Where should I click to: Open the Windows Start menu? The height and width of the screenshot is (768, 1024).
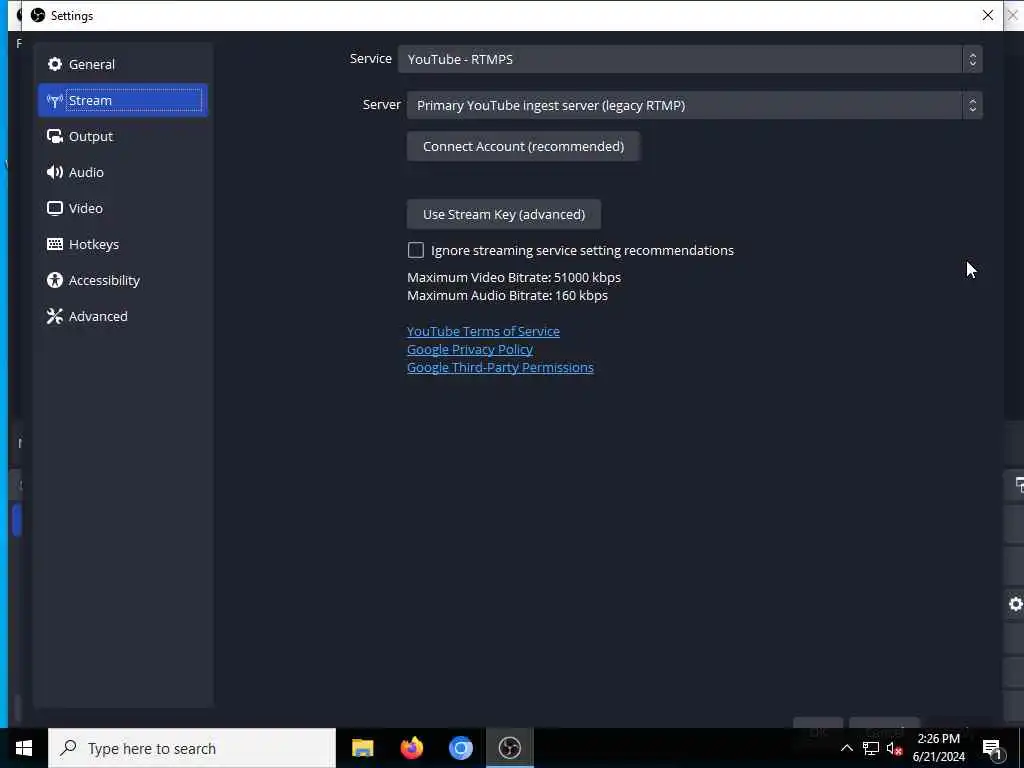(x=24, y=748)
